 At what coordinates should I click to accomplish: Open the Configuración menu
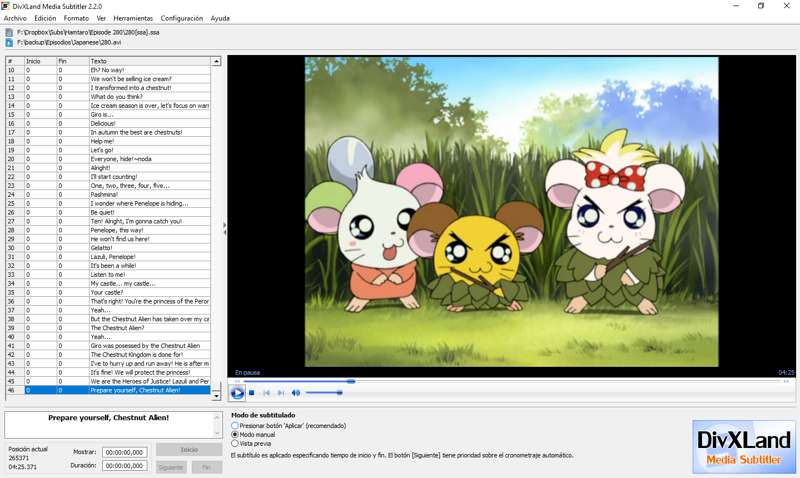pos(182,18)
